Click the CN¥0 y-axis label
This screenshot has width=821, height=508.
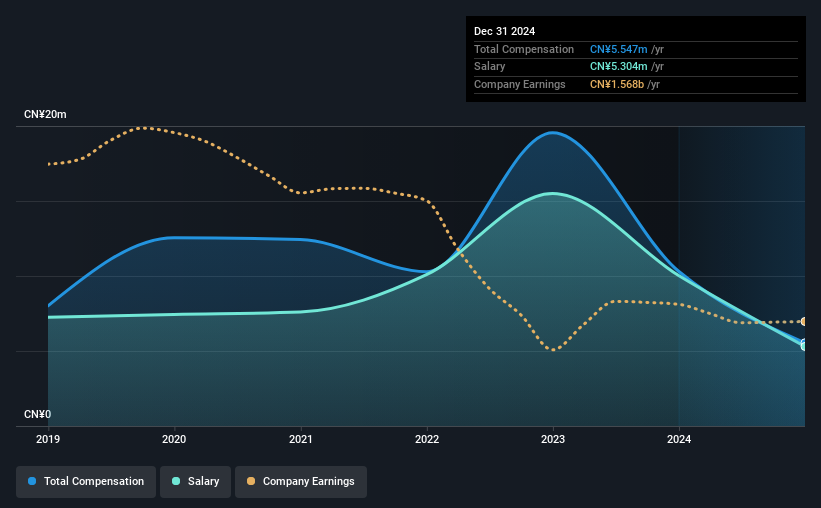tap(38, 414)
